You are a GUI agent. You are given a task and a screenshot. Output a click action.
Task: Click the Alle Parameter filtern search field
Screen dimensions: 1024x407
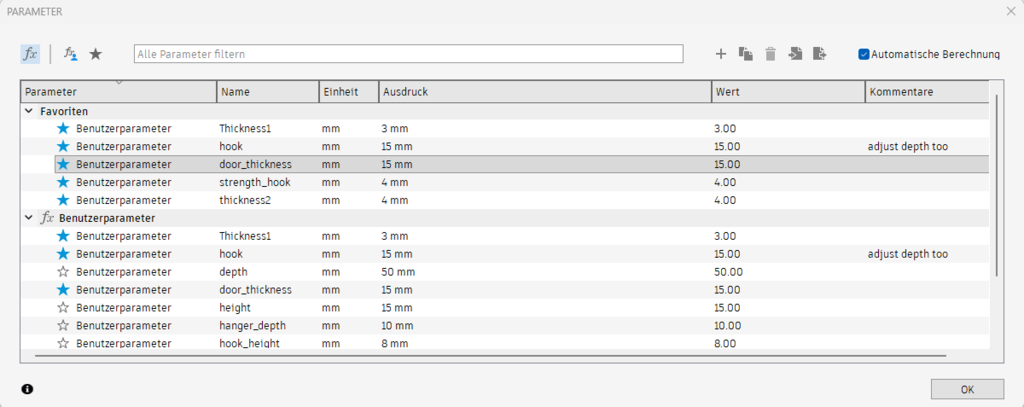point(408,54)
